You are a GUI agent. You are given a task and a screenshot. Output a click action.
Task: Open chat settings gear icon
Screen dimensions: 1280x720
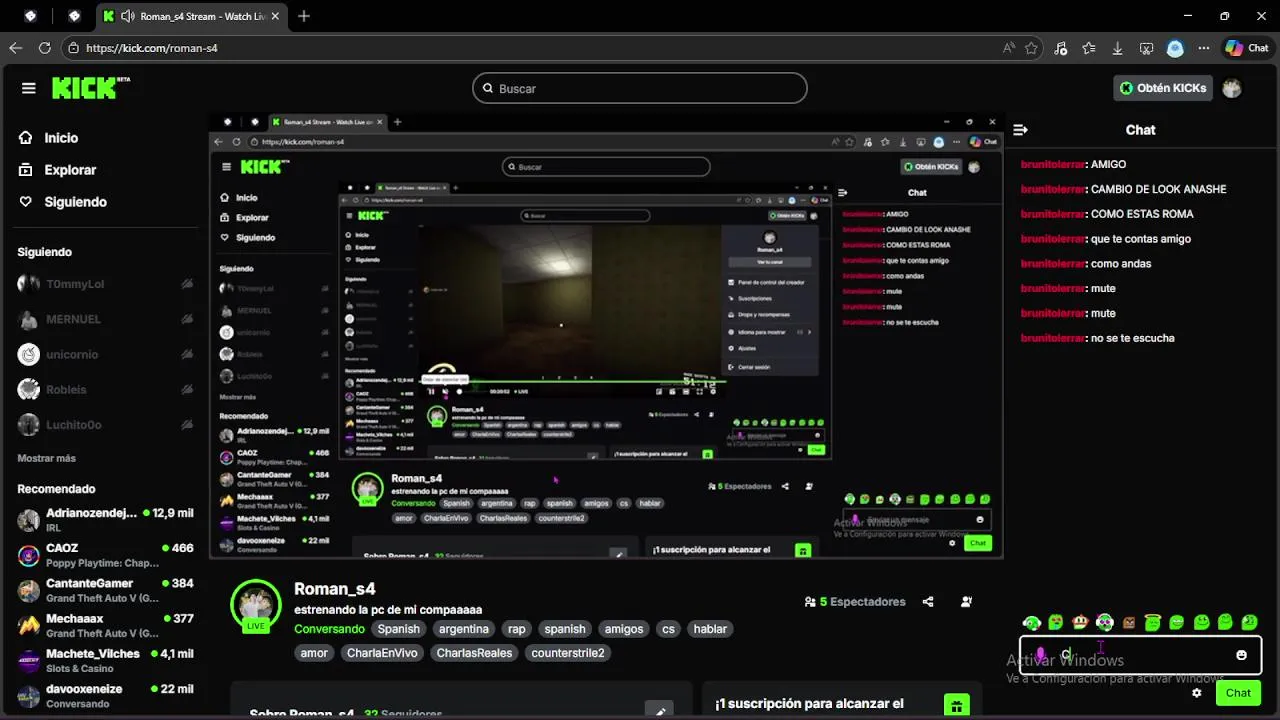pyautogui.click(x=1197, y=693)
